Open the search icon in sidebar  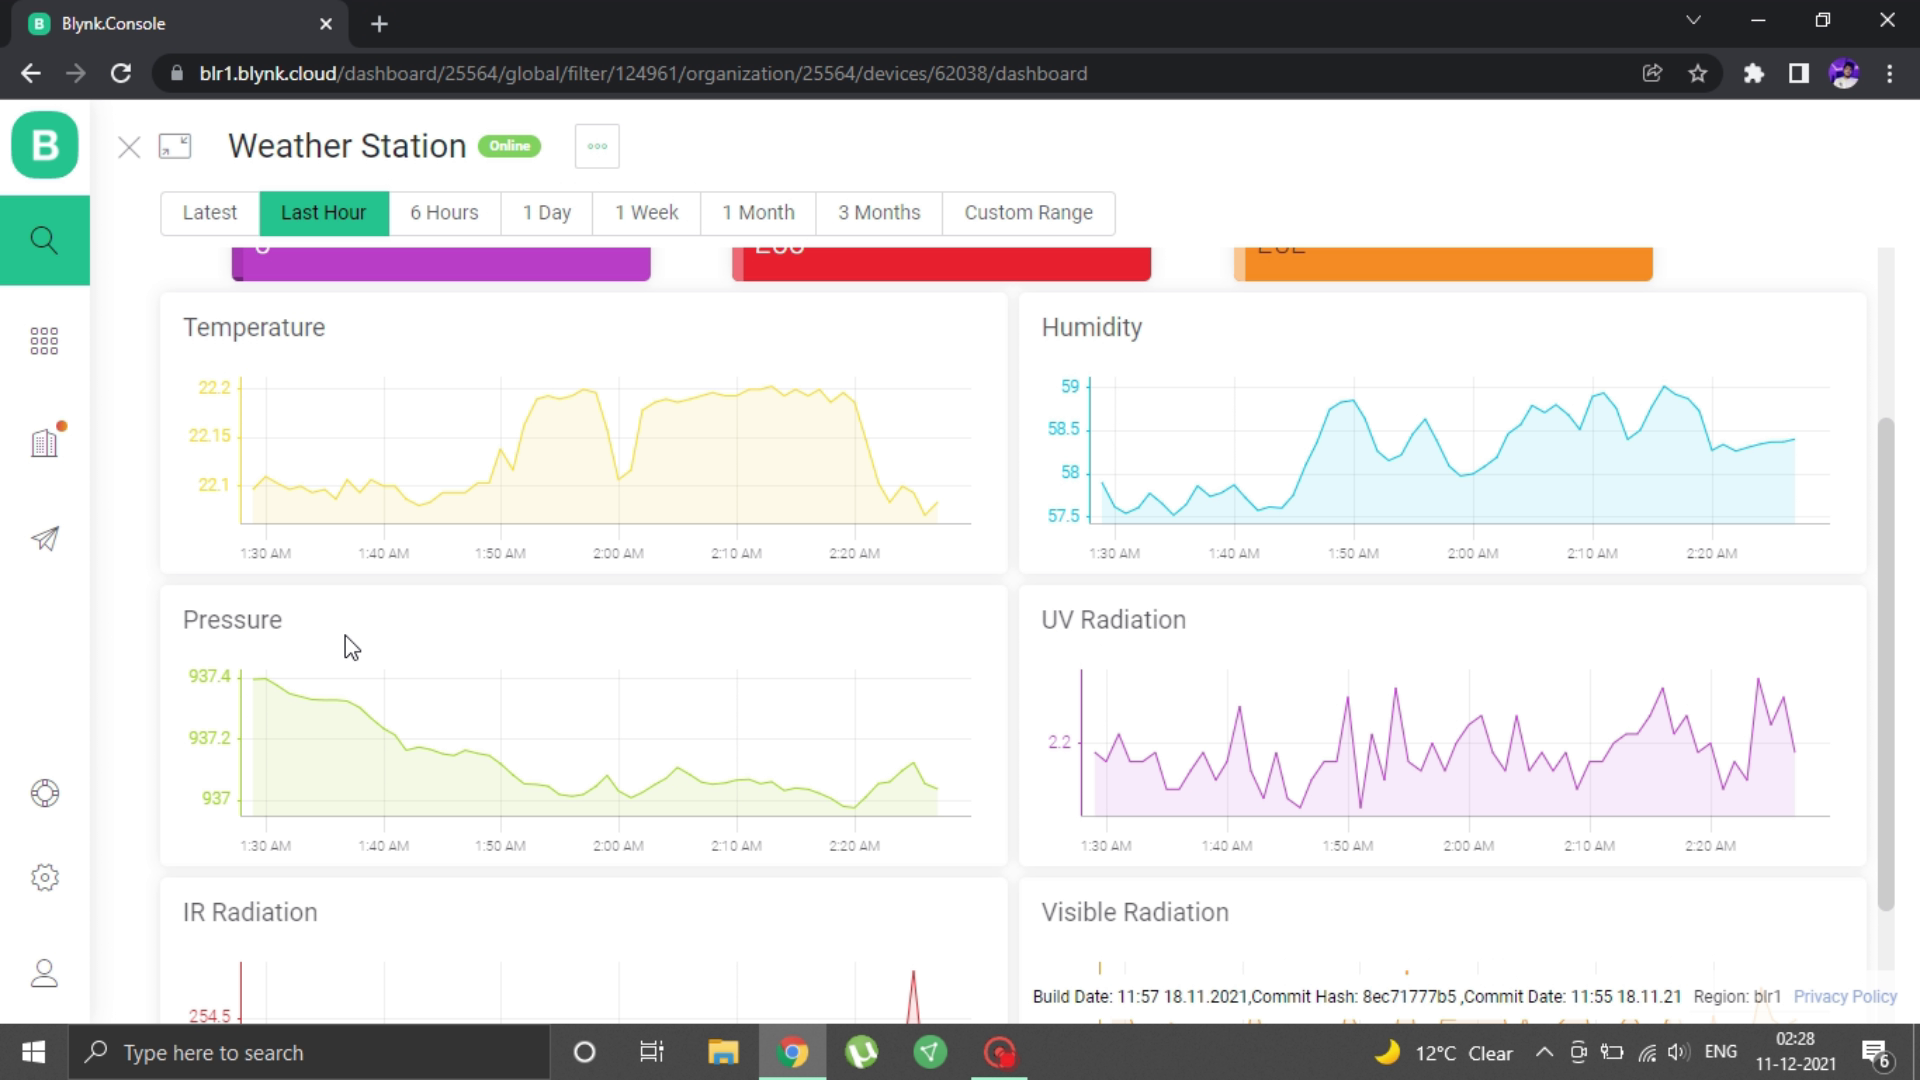click(x=44, y=240)
